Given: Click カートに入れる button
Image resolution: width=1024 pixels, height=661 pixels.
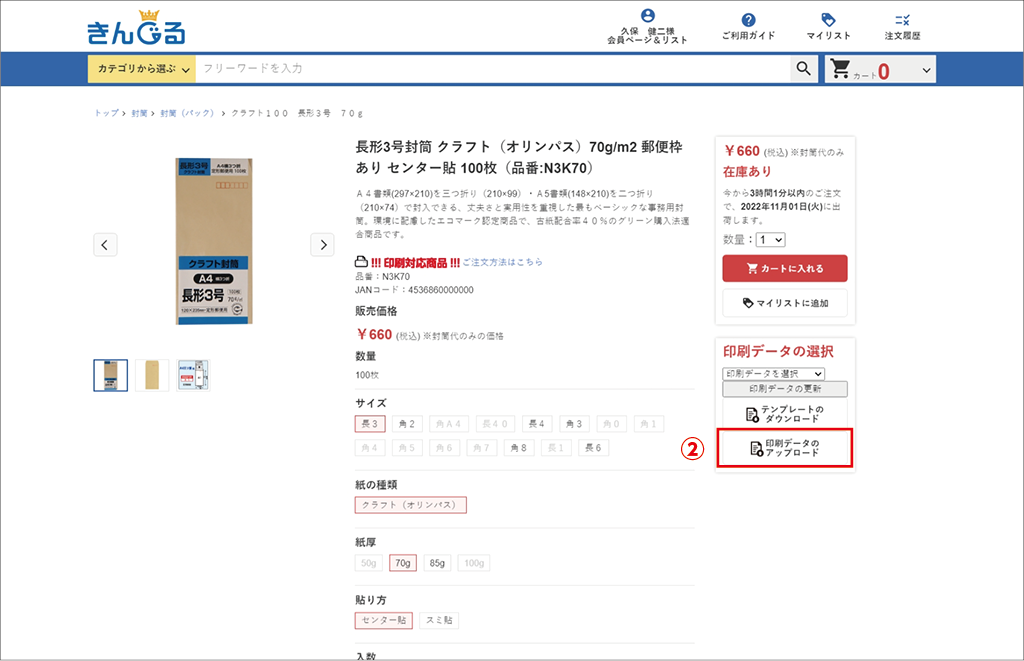Looking at the screenshot, I should 784,269.
